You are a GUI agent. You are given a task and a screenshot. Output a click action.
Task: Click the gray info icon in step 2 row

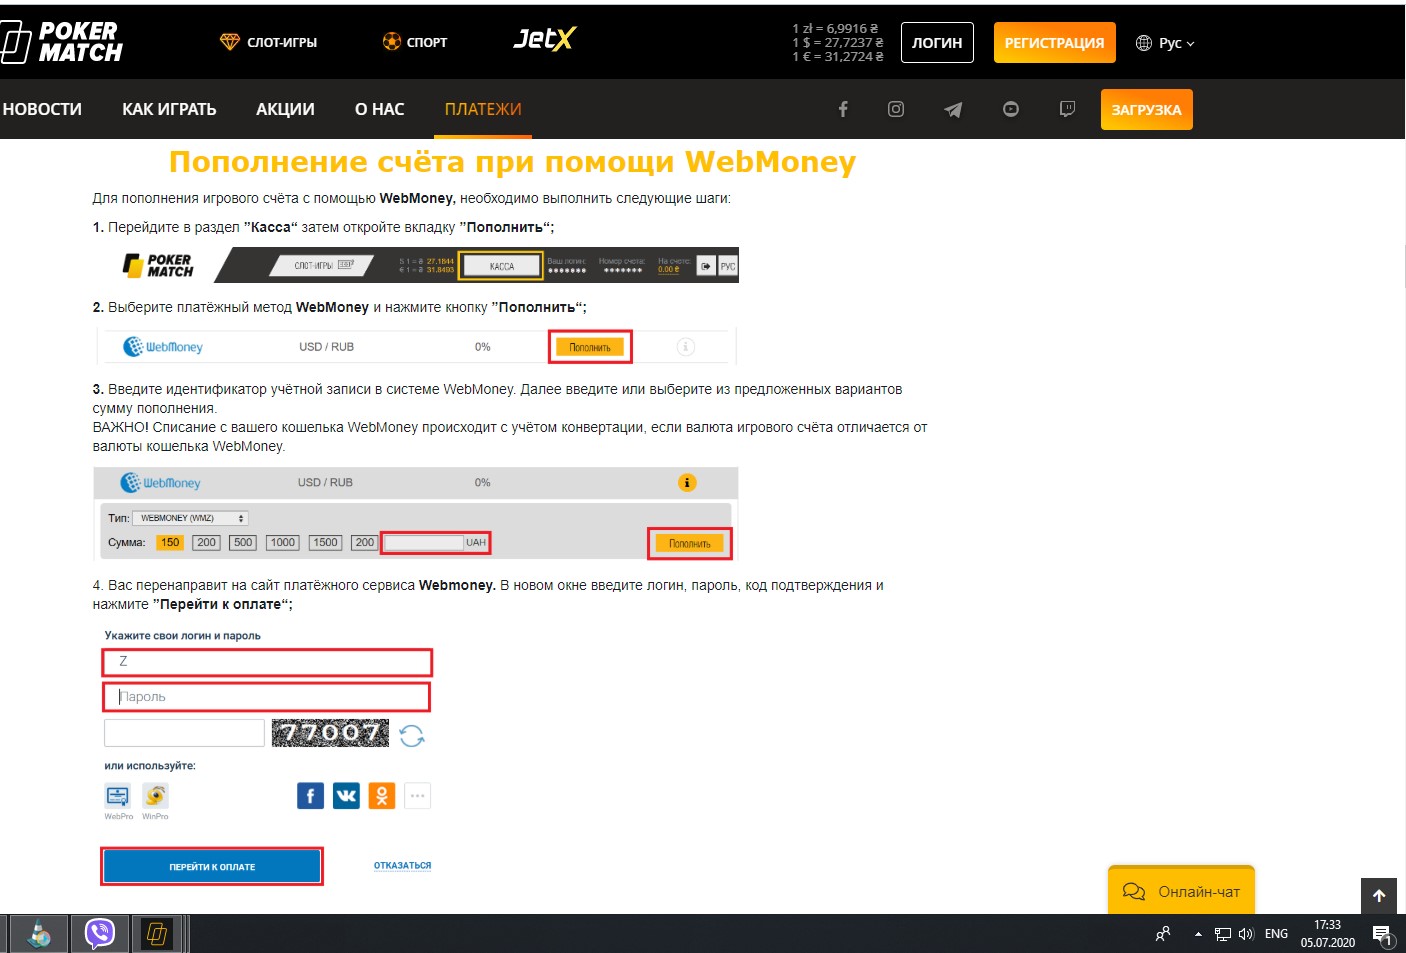[x=685, y=347]
